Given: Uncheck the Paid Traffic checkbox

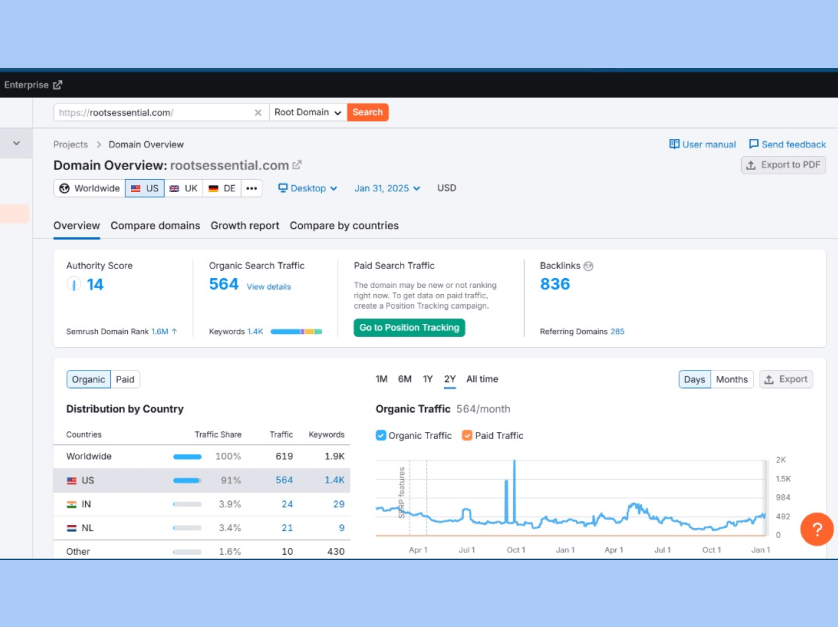Looking at the screenshot, I should (x=467, y=435).
